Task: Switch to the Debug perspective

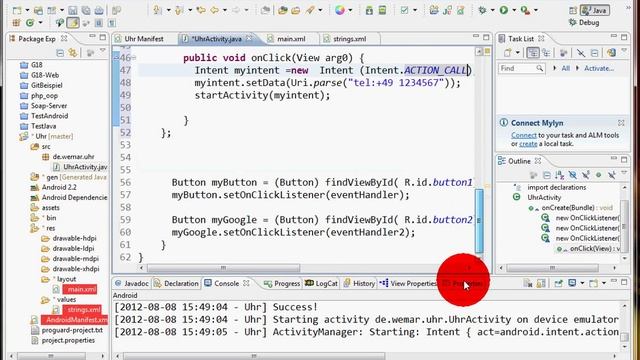Action: (x=584, y=23)
